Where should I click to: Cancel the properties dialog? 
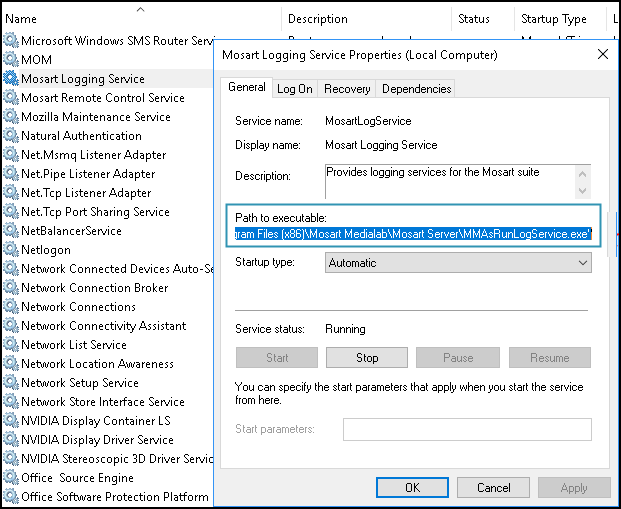pyautogui.click(x=494, y=488)
